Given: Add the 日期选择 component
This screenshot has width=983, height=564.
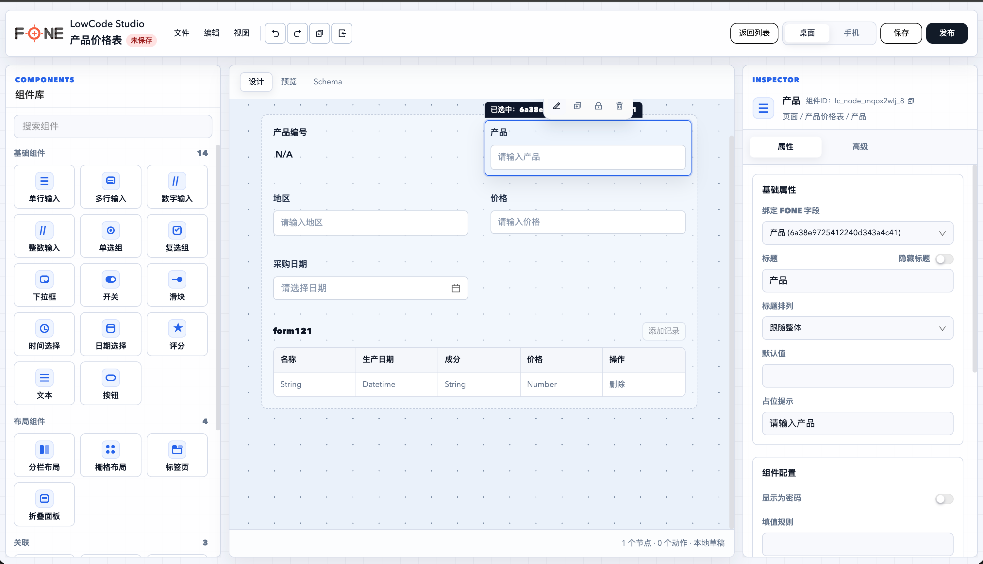Looking at the screenshot, I should coord(111,334).
